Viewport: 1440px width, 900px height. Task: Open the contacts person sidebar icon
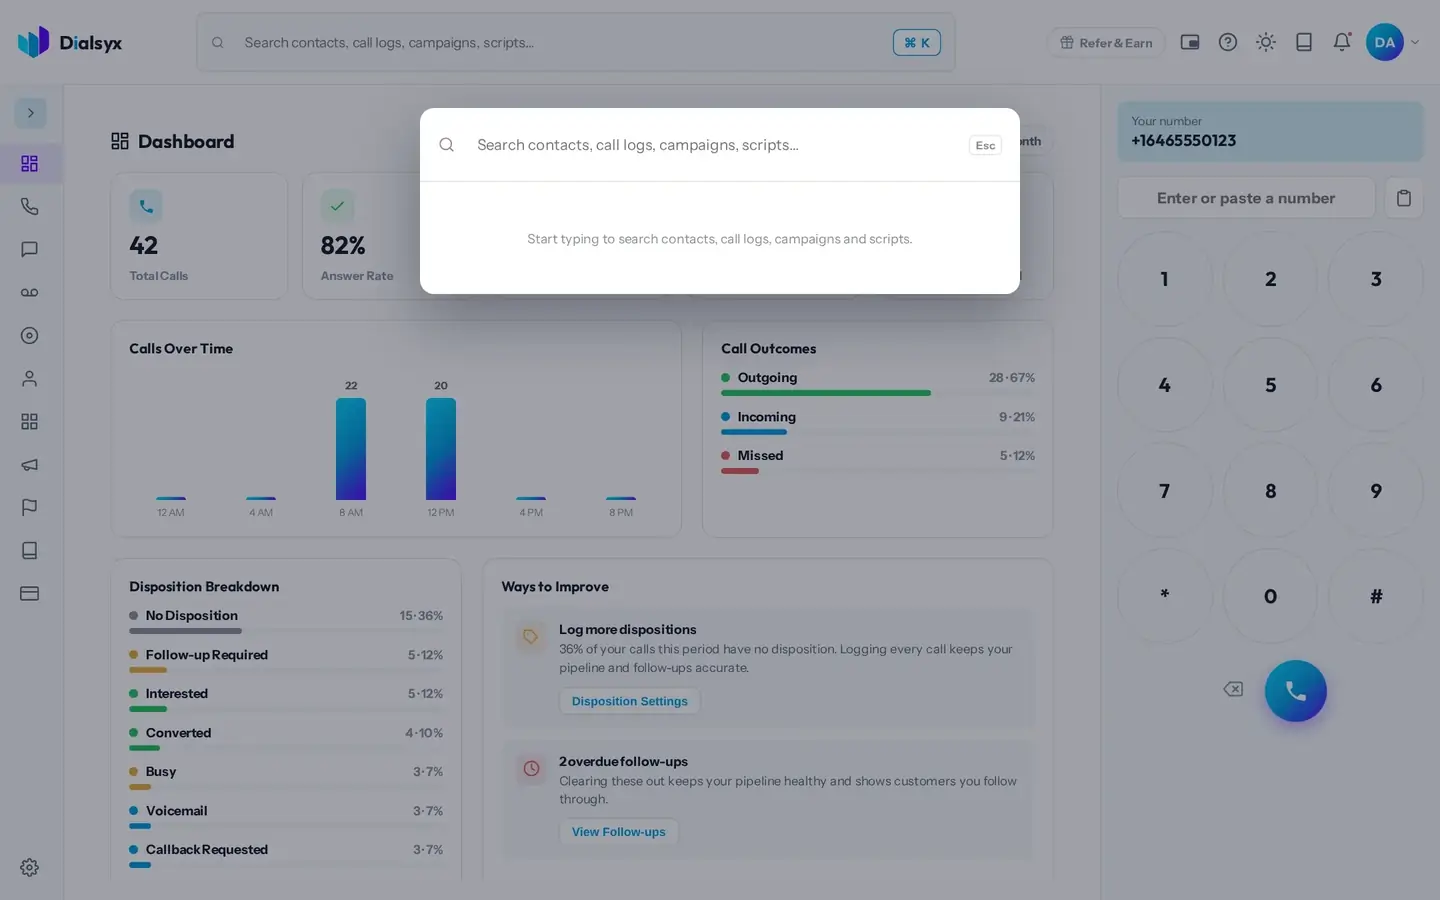tap(29, 378)
